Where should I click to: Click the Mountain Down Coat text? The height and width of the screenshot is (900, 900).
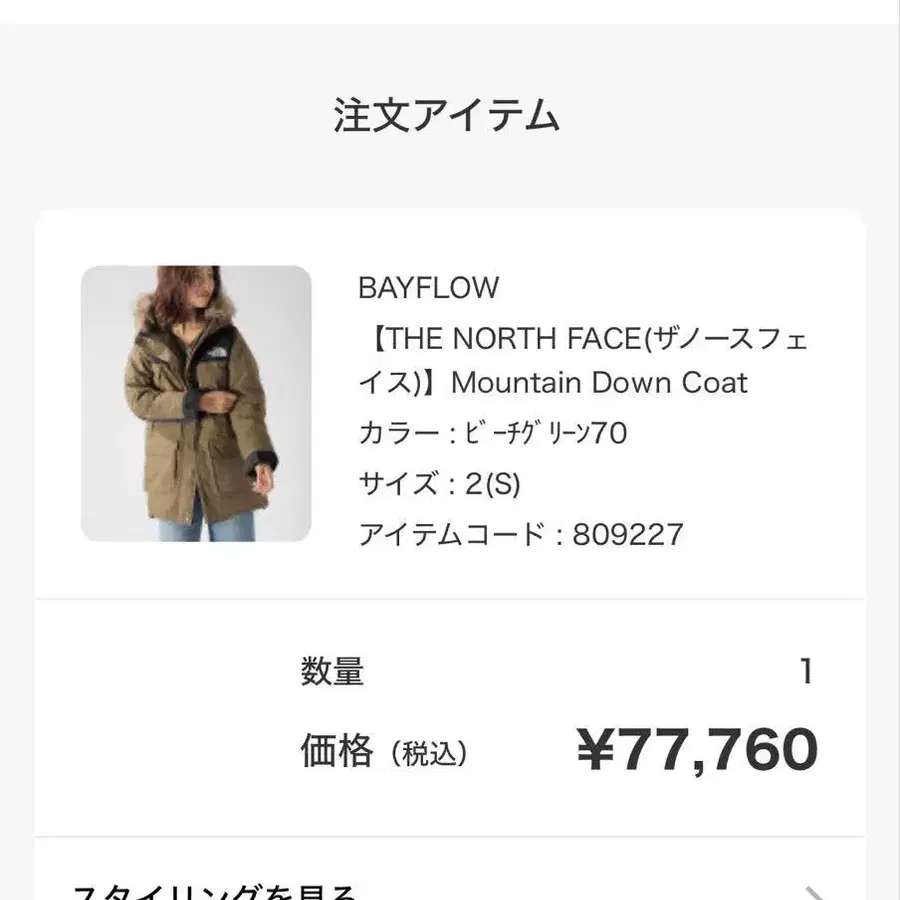[x=599, y=383]
